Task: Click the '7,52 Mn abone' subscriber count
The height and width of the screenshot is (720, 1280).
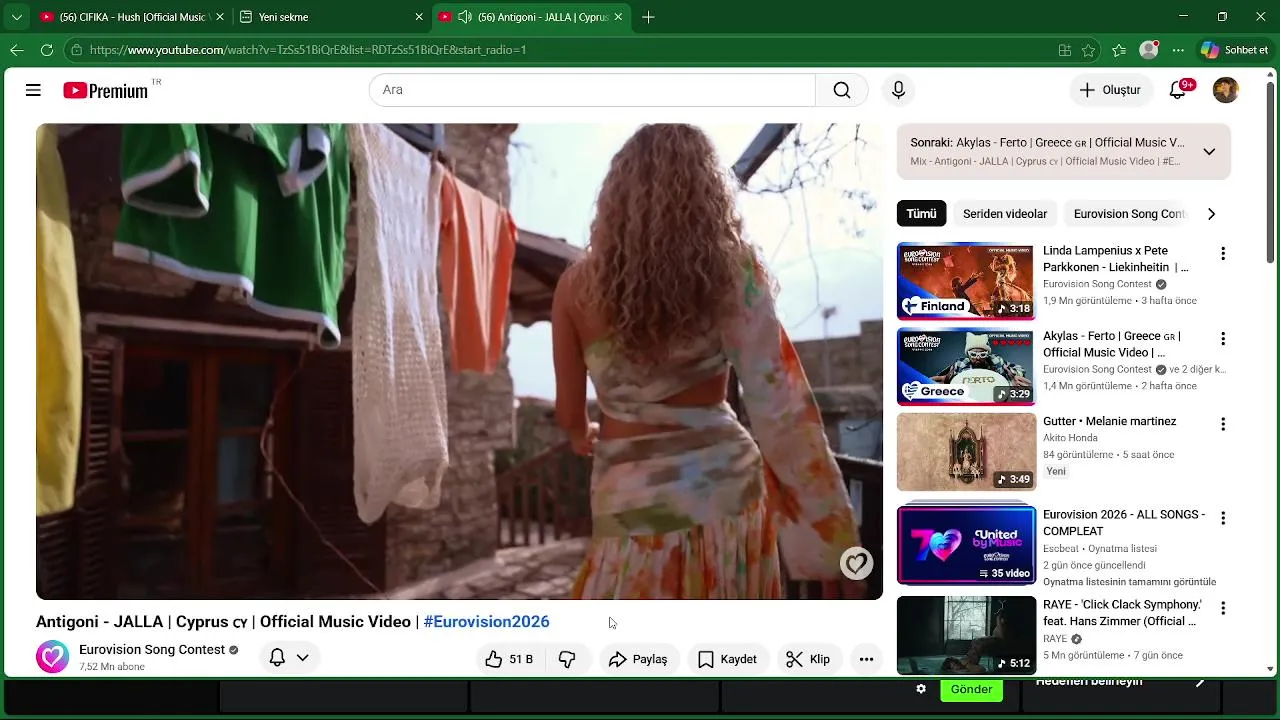Action: [x=112, y=667]
